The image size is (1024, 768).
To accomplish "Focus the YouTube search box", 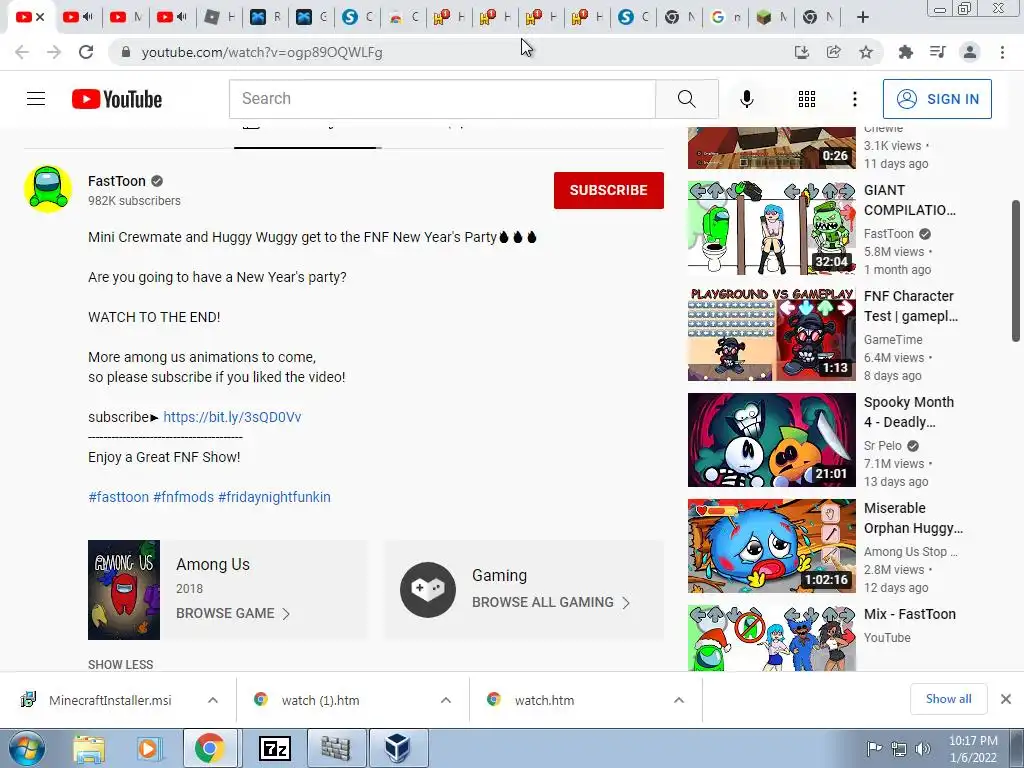I will 442,99.
